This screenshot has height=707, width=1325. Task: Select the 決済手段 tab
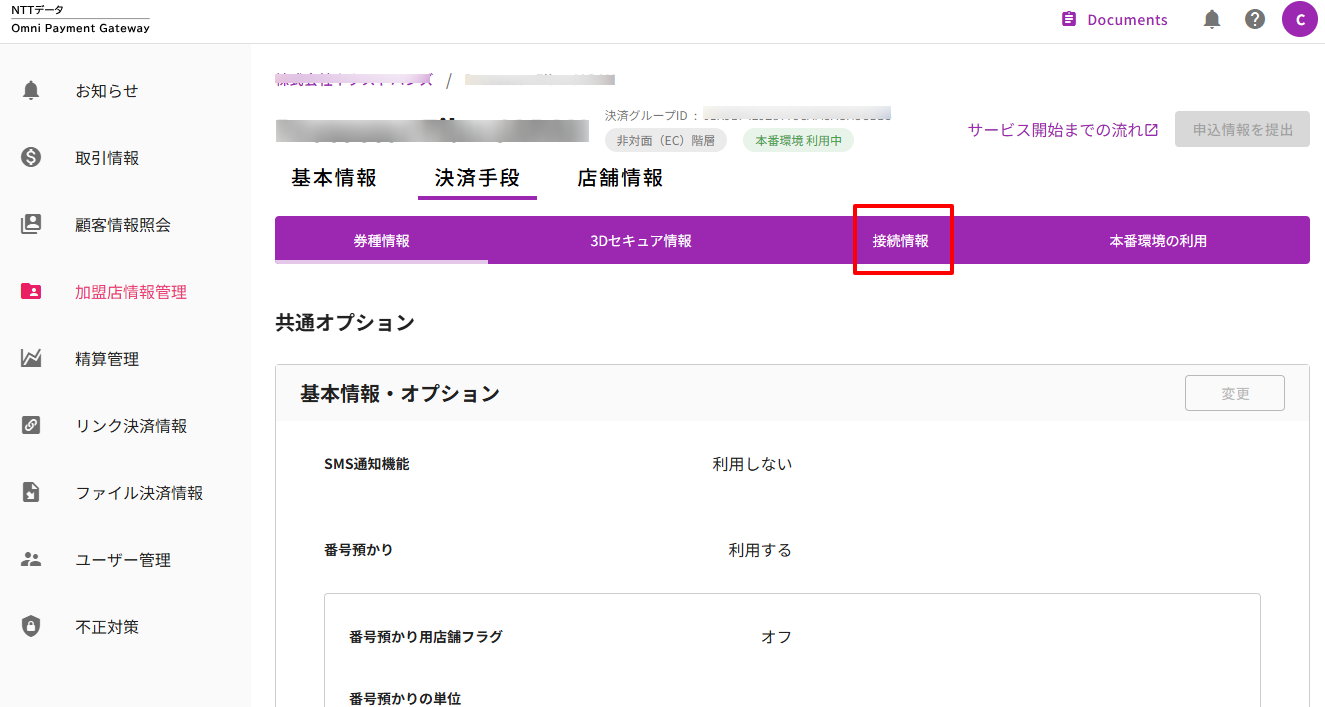tap(477, 178)
